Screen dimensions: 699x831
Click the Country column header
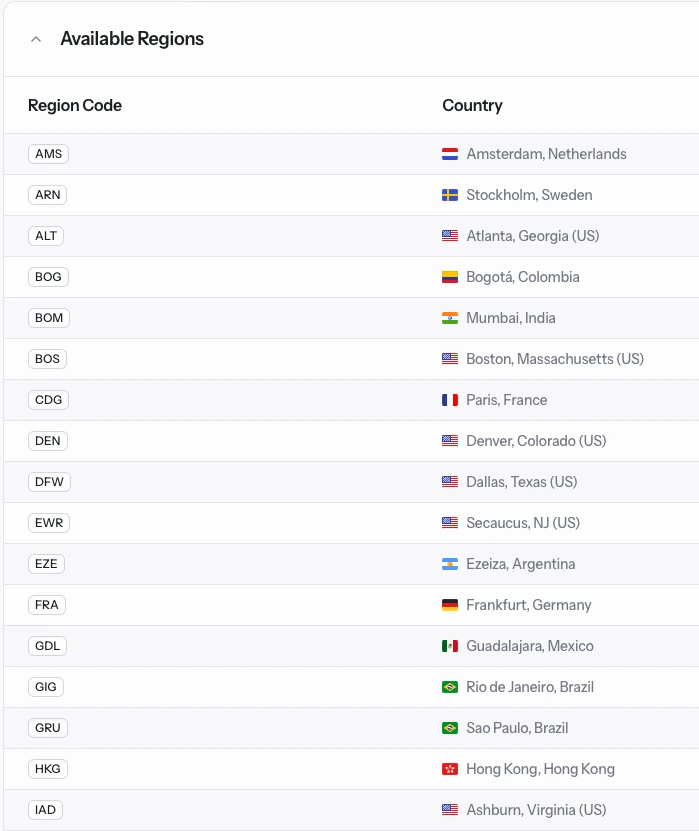473,105
